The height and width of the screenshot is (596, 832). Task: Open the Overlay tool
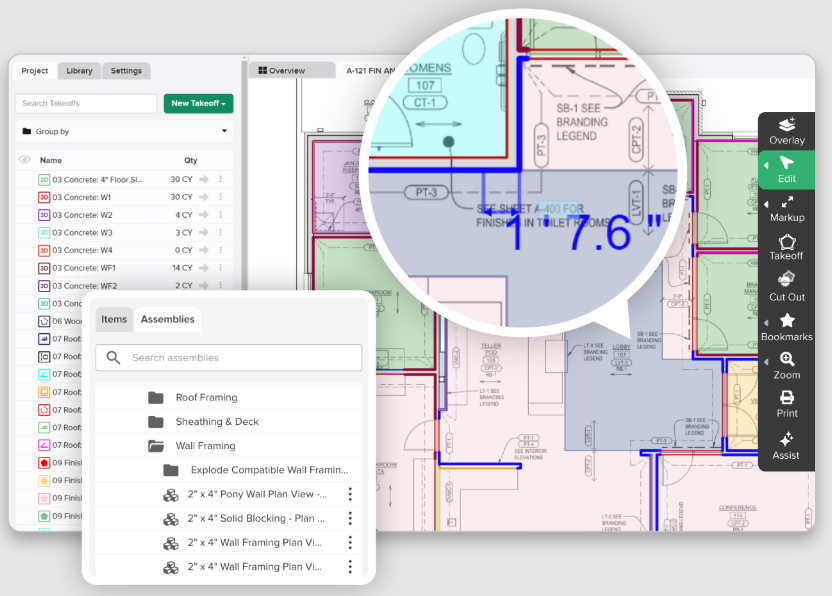click(x=787, y=131)
